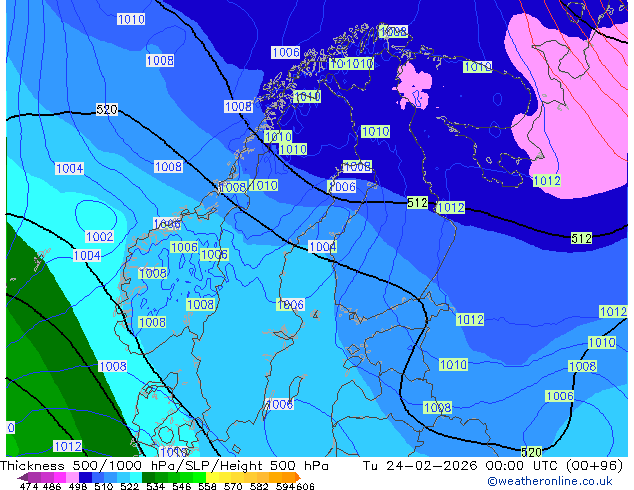The image size is (634, 490).
Task: Click the 1004 label directly below 1002
Action: click(x=87, y=256)
